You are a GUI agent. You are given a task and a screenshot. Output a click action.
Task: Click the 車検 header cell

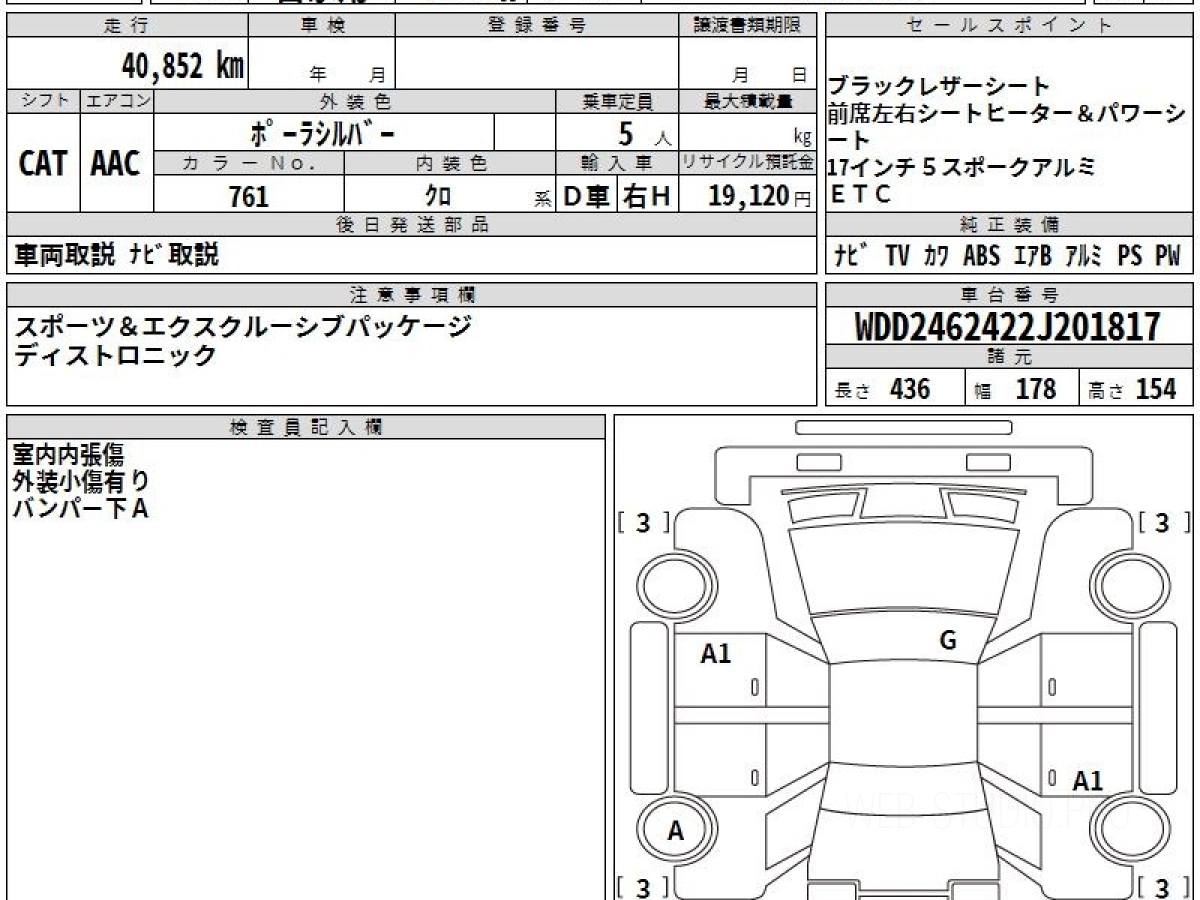pos(322,27)
